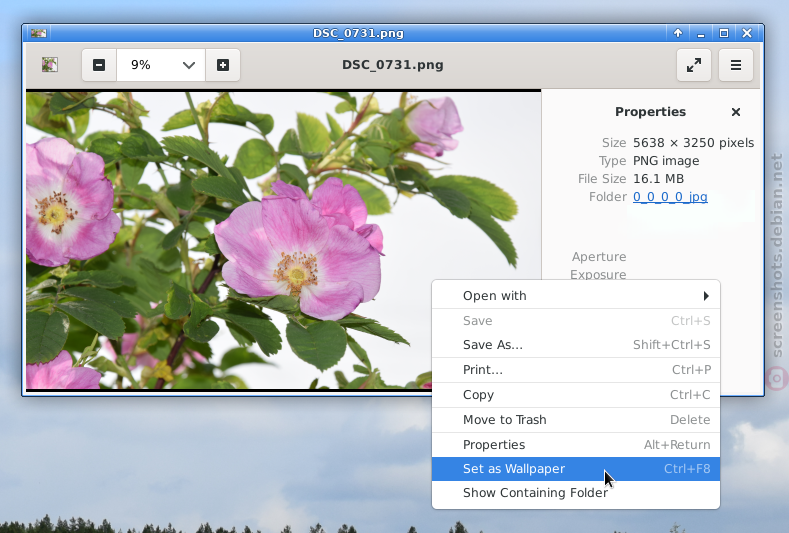
Task: Click the Exposure label in Properties
Action: (x=598, y=274)
